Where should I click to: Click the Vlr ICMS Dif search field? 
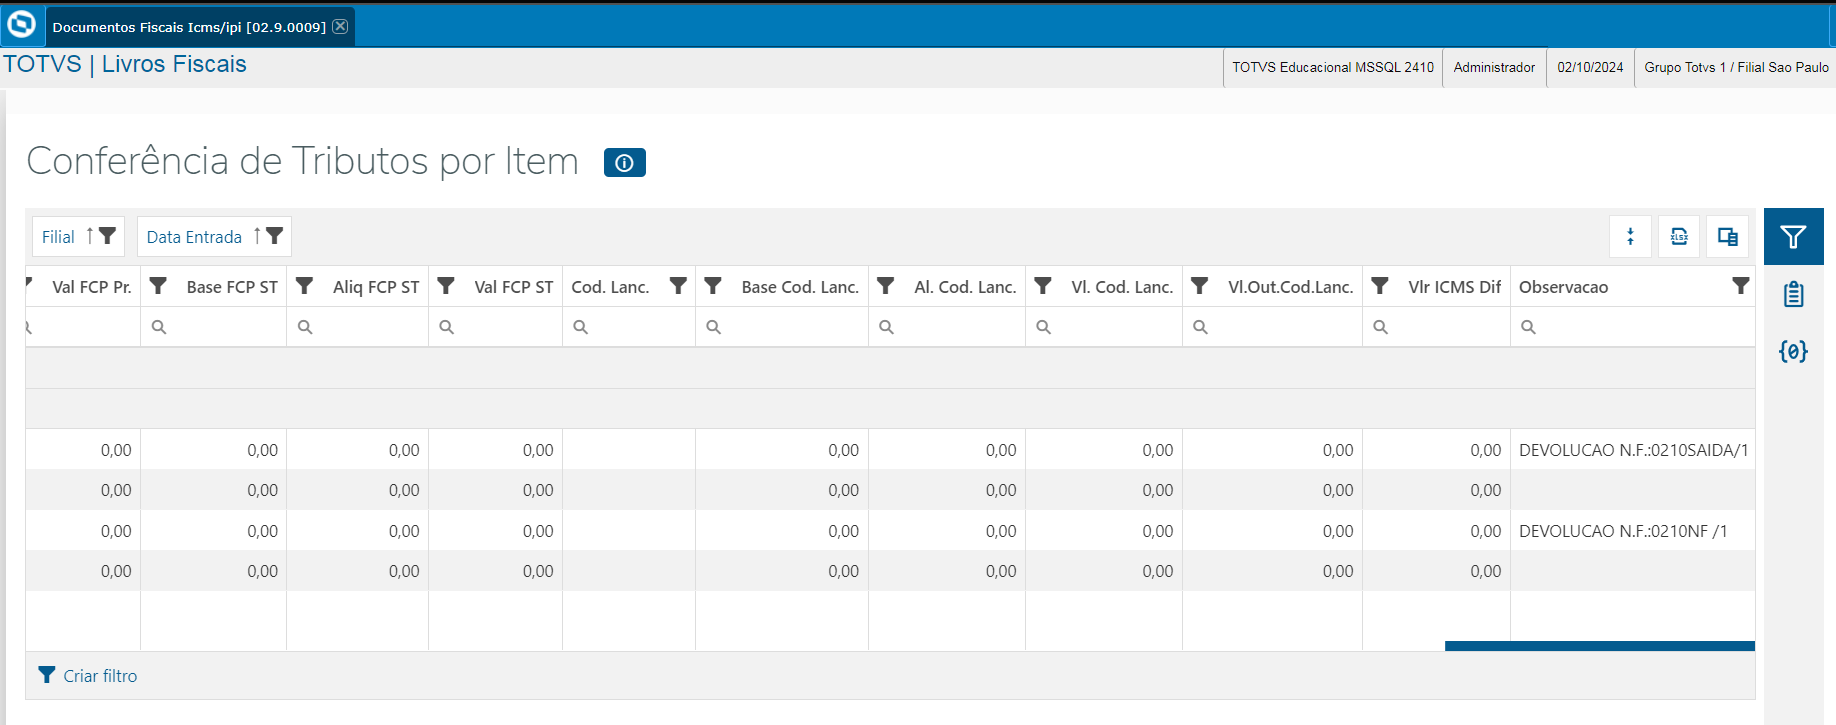[x=1440, y=327]
